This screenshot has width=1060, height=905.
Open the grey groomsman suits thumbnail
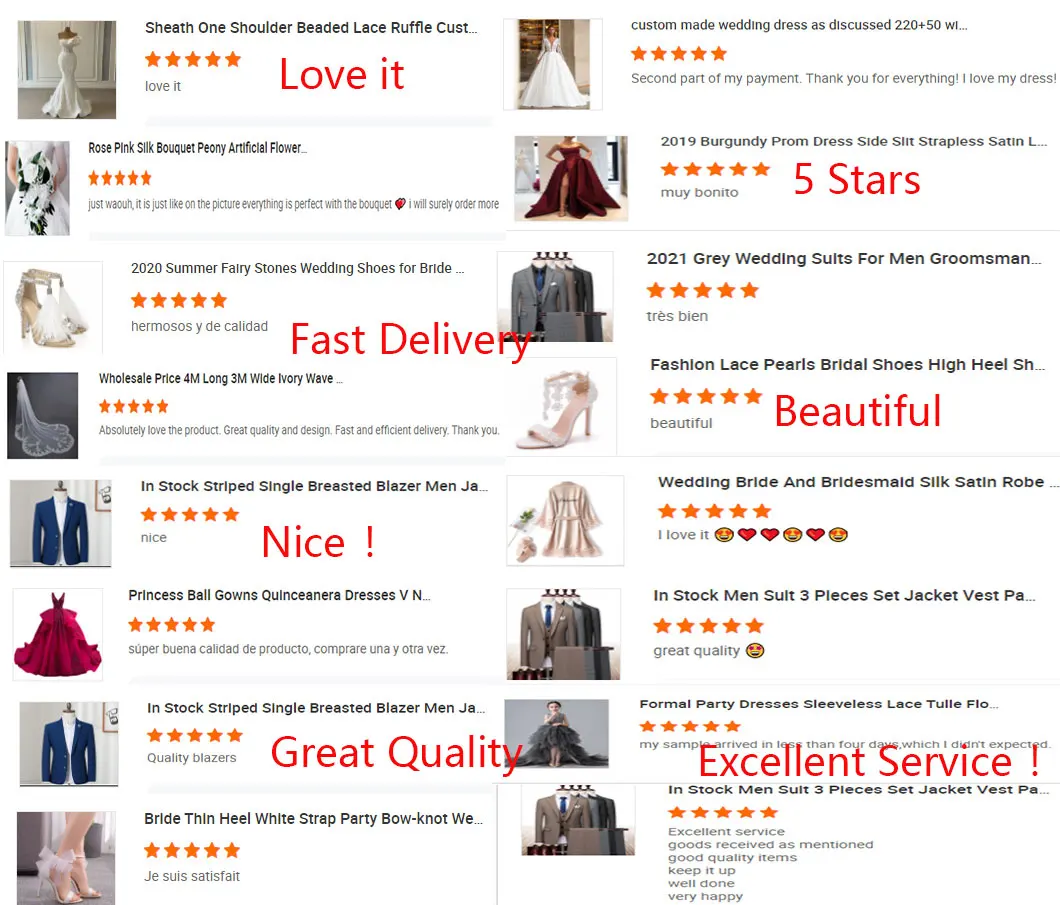[555, 297]
